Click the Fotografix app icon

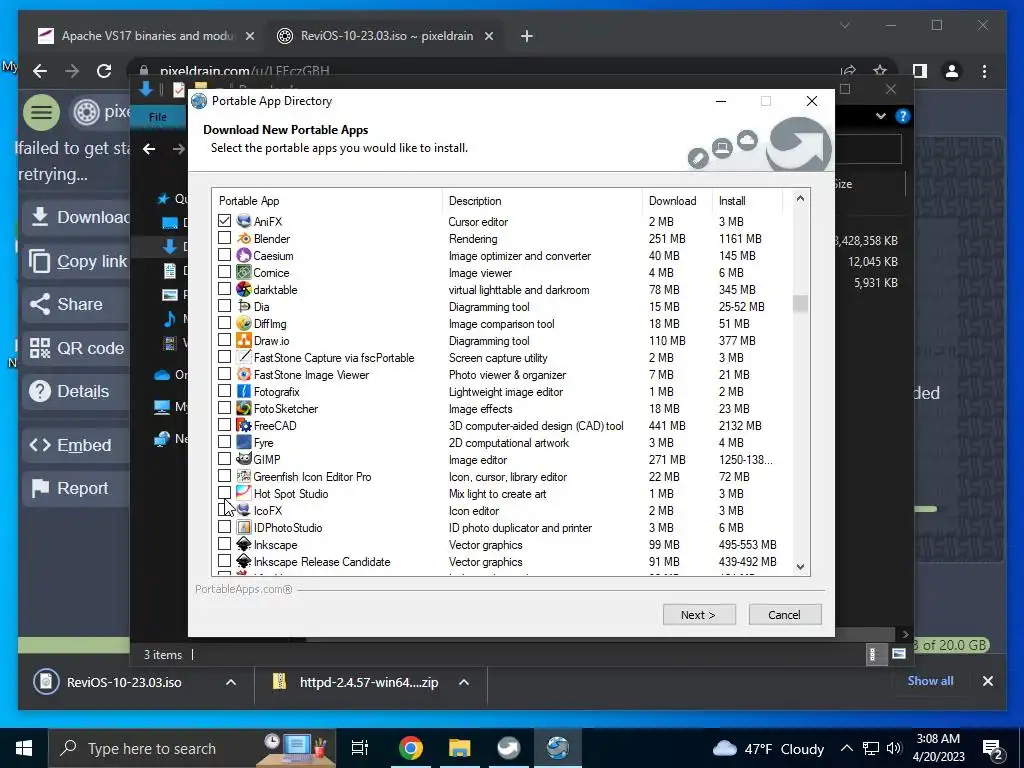(x=244, y=391)
